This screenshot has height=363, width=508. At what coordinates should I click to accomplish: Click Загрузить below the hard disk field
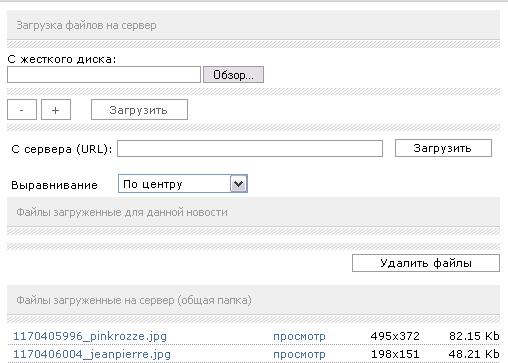[139, 110]
